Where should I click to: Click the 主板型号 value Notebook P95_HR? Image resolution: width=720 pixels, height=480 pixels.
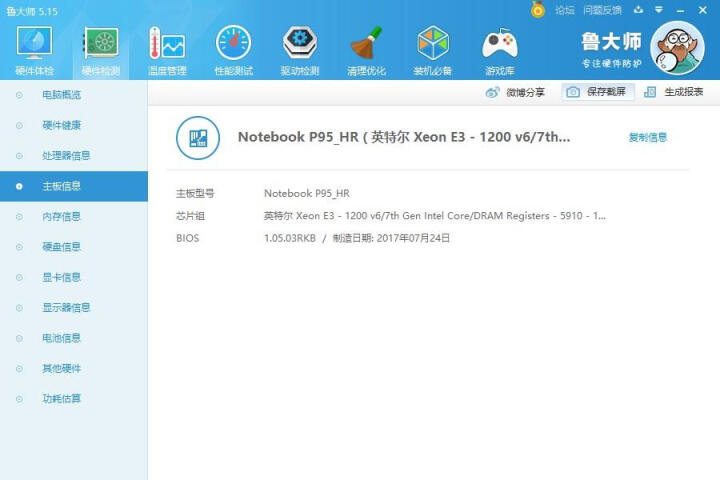[307, 193]
